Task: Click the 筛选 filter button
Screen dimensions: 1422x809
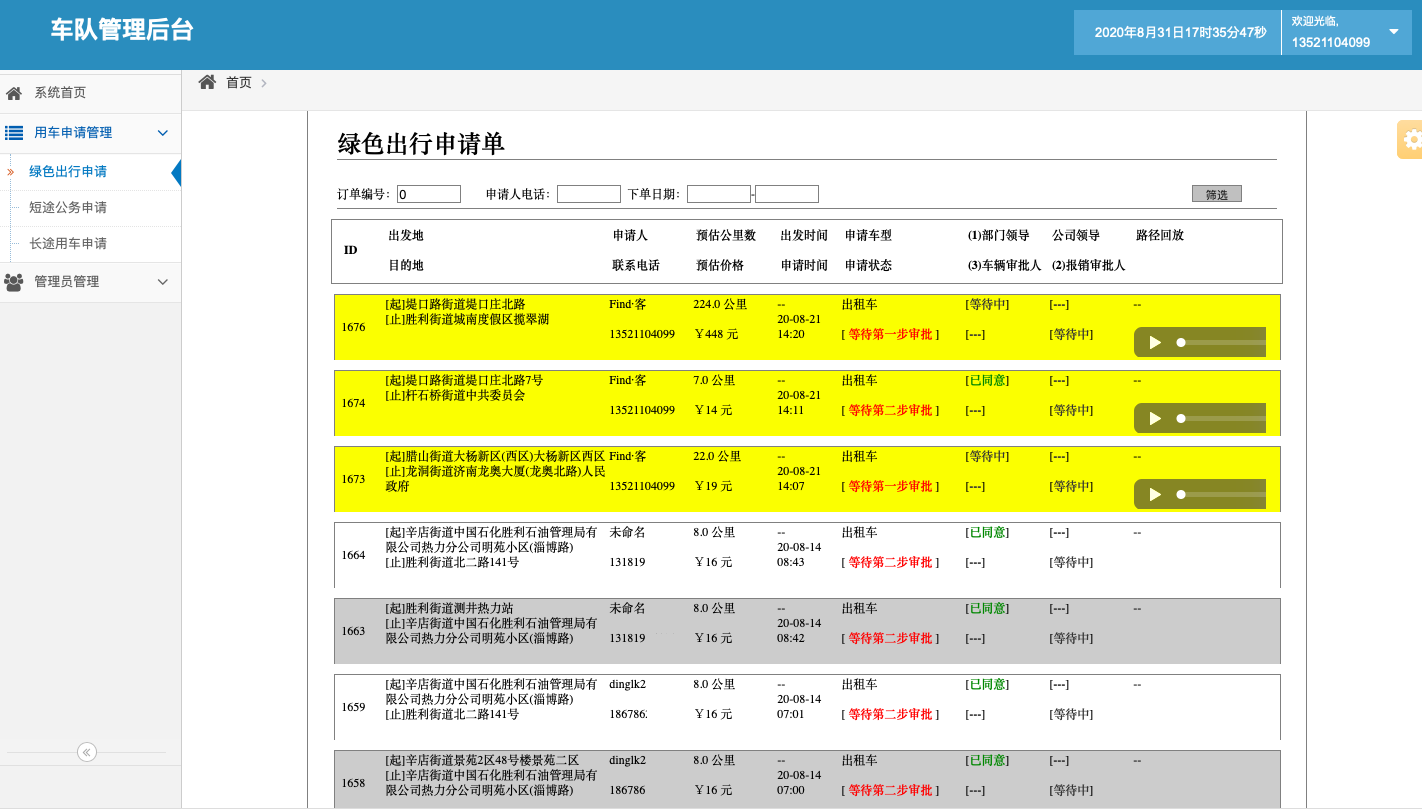Action: point(1216,193)
